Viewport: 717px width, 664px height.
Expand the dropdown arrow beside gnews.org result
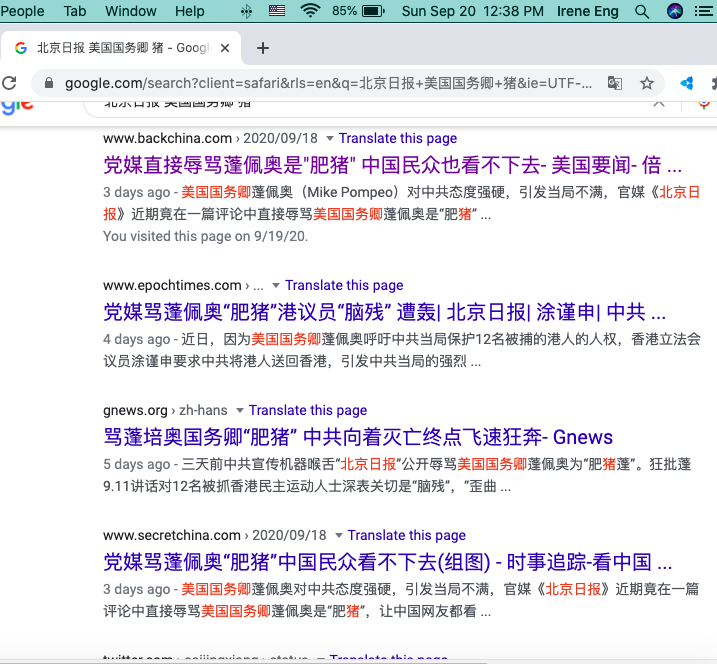[x=239, y=411]
